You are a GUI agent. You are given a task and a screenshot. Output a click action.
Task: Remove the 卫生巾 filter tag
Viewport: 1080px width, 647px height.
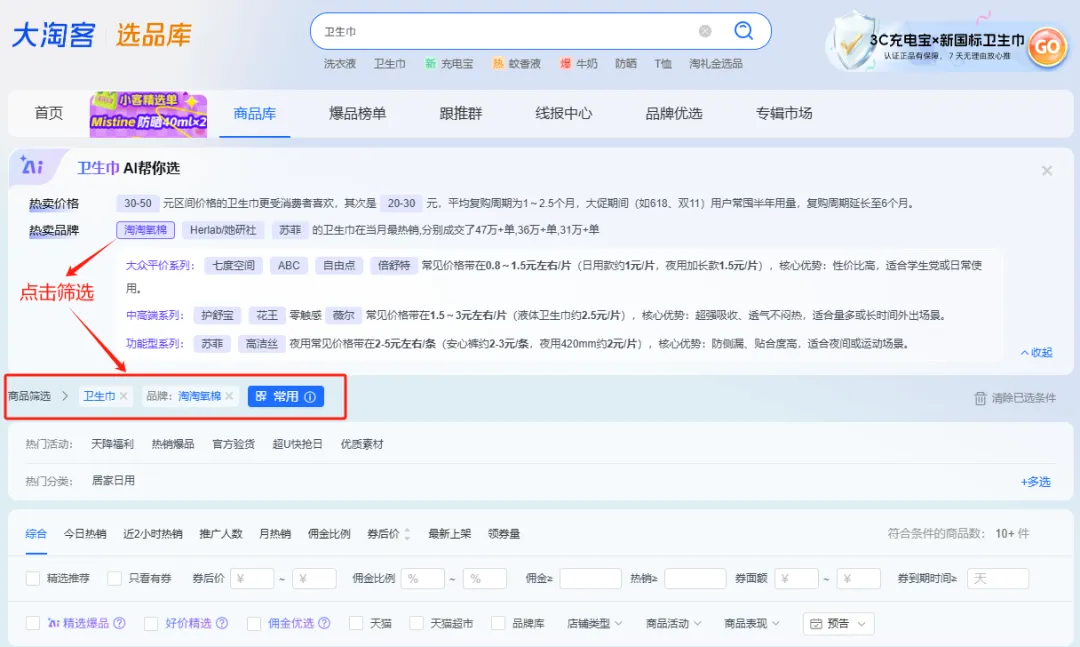tap(123, 396)
